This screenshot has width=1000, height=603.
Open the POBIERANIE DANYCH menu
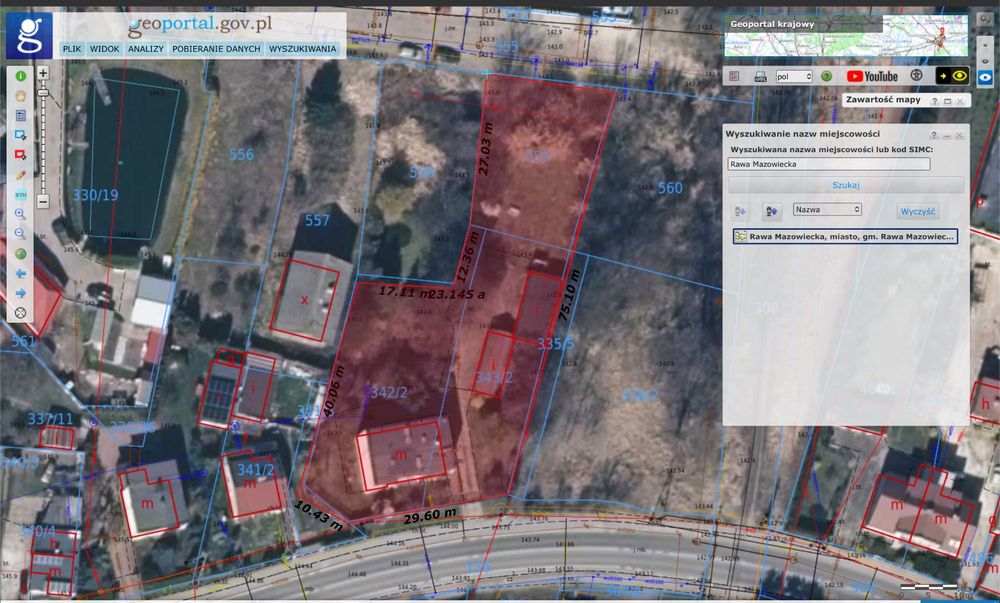[x=216, y=48]
